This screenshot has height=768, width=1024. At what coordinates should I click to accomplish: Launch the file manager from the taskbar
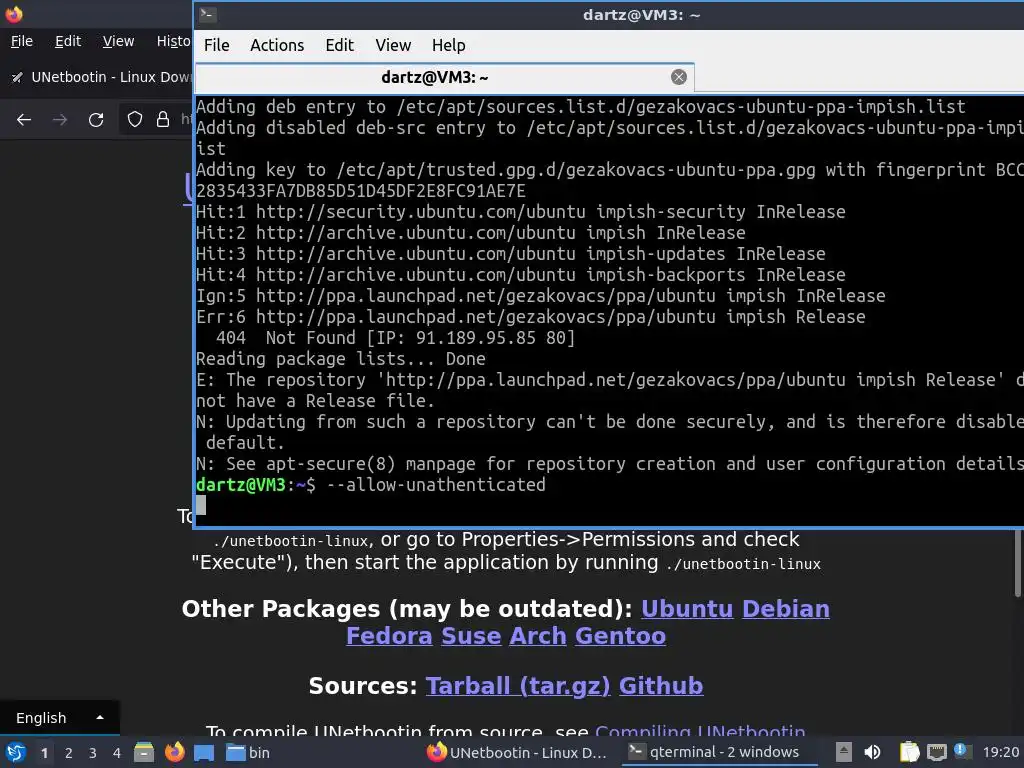(x=144, y=752)
